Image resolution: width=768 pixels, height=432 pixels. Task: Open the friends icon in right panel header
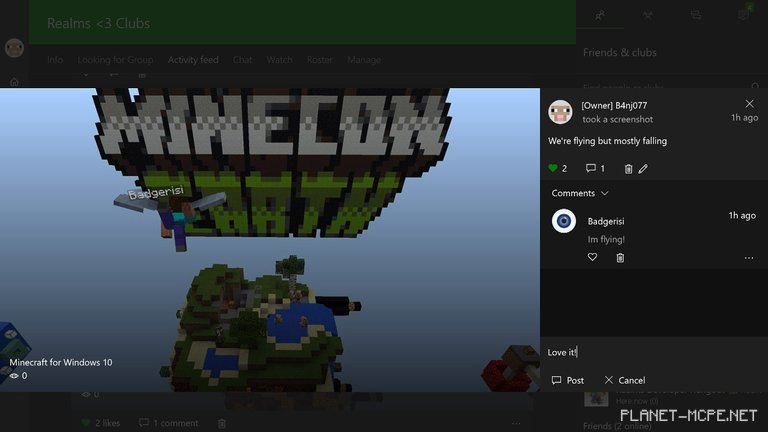tap(600, 15)
